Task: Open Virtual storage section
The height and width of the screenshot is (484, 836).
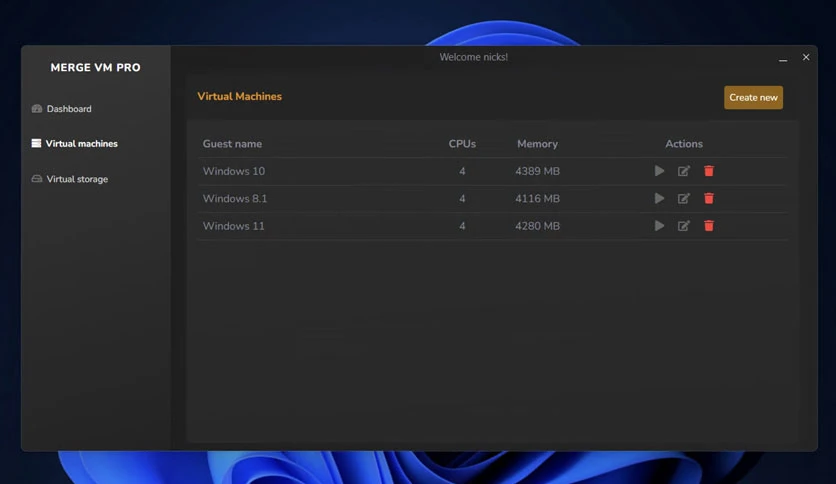Action: click(77, 179)
